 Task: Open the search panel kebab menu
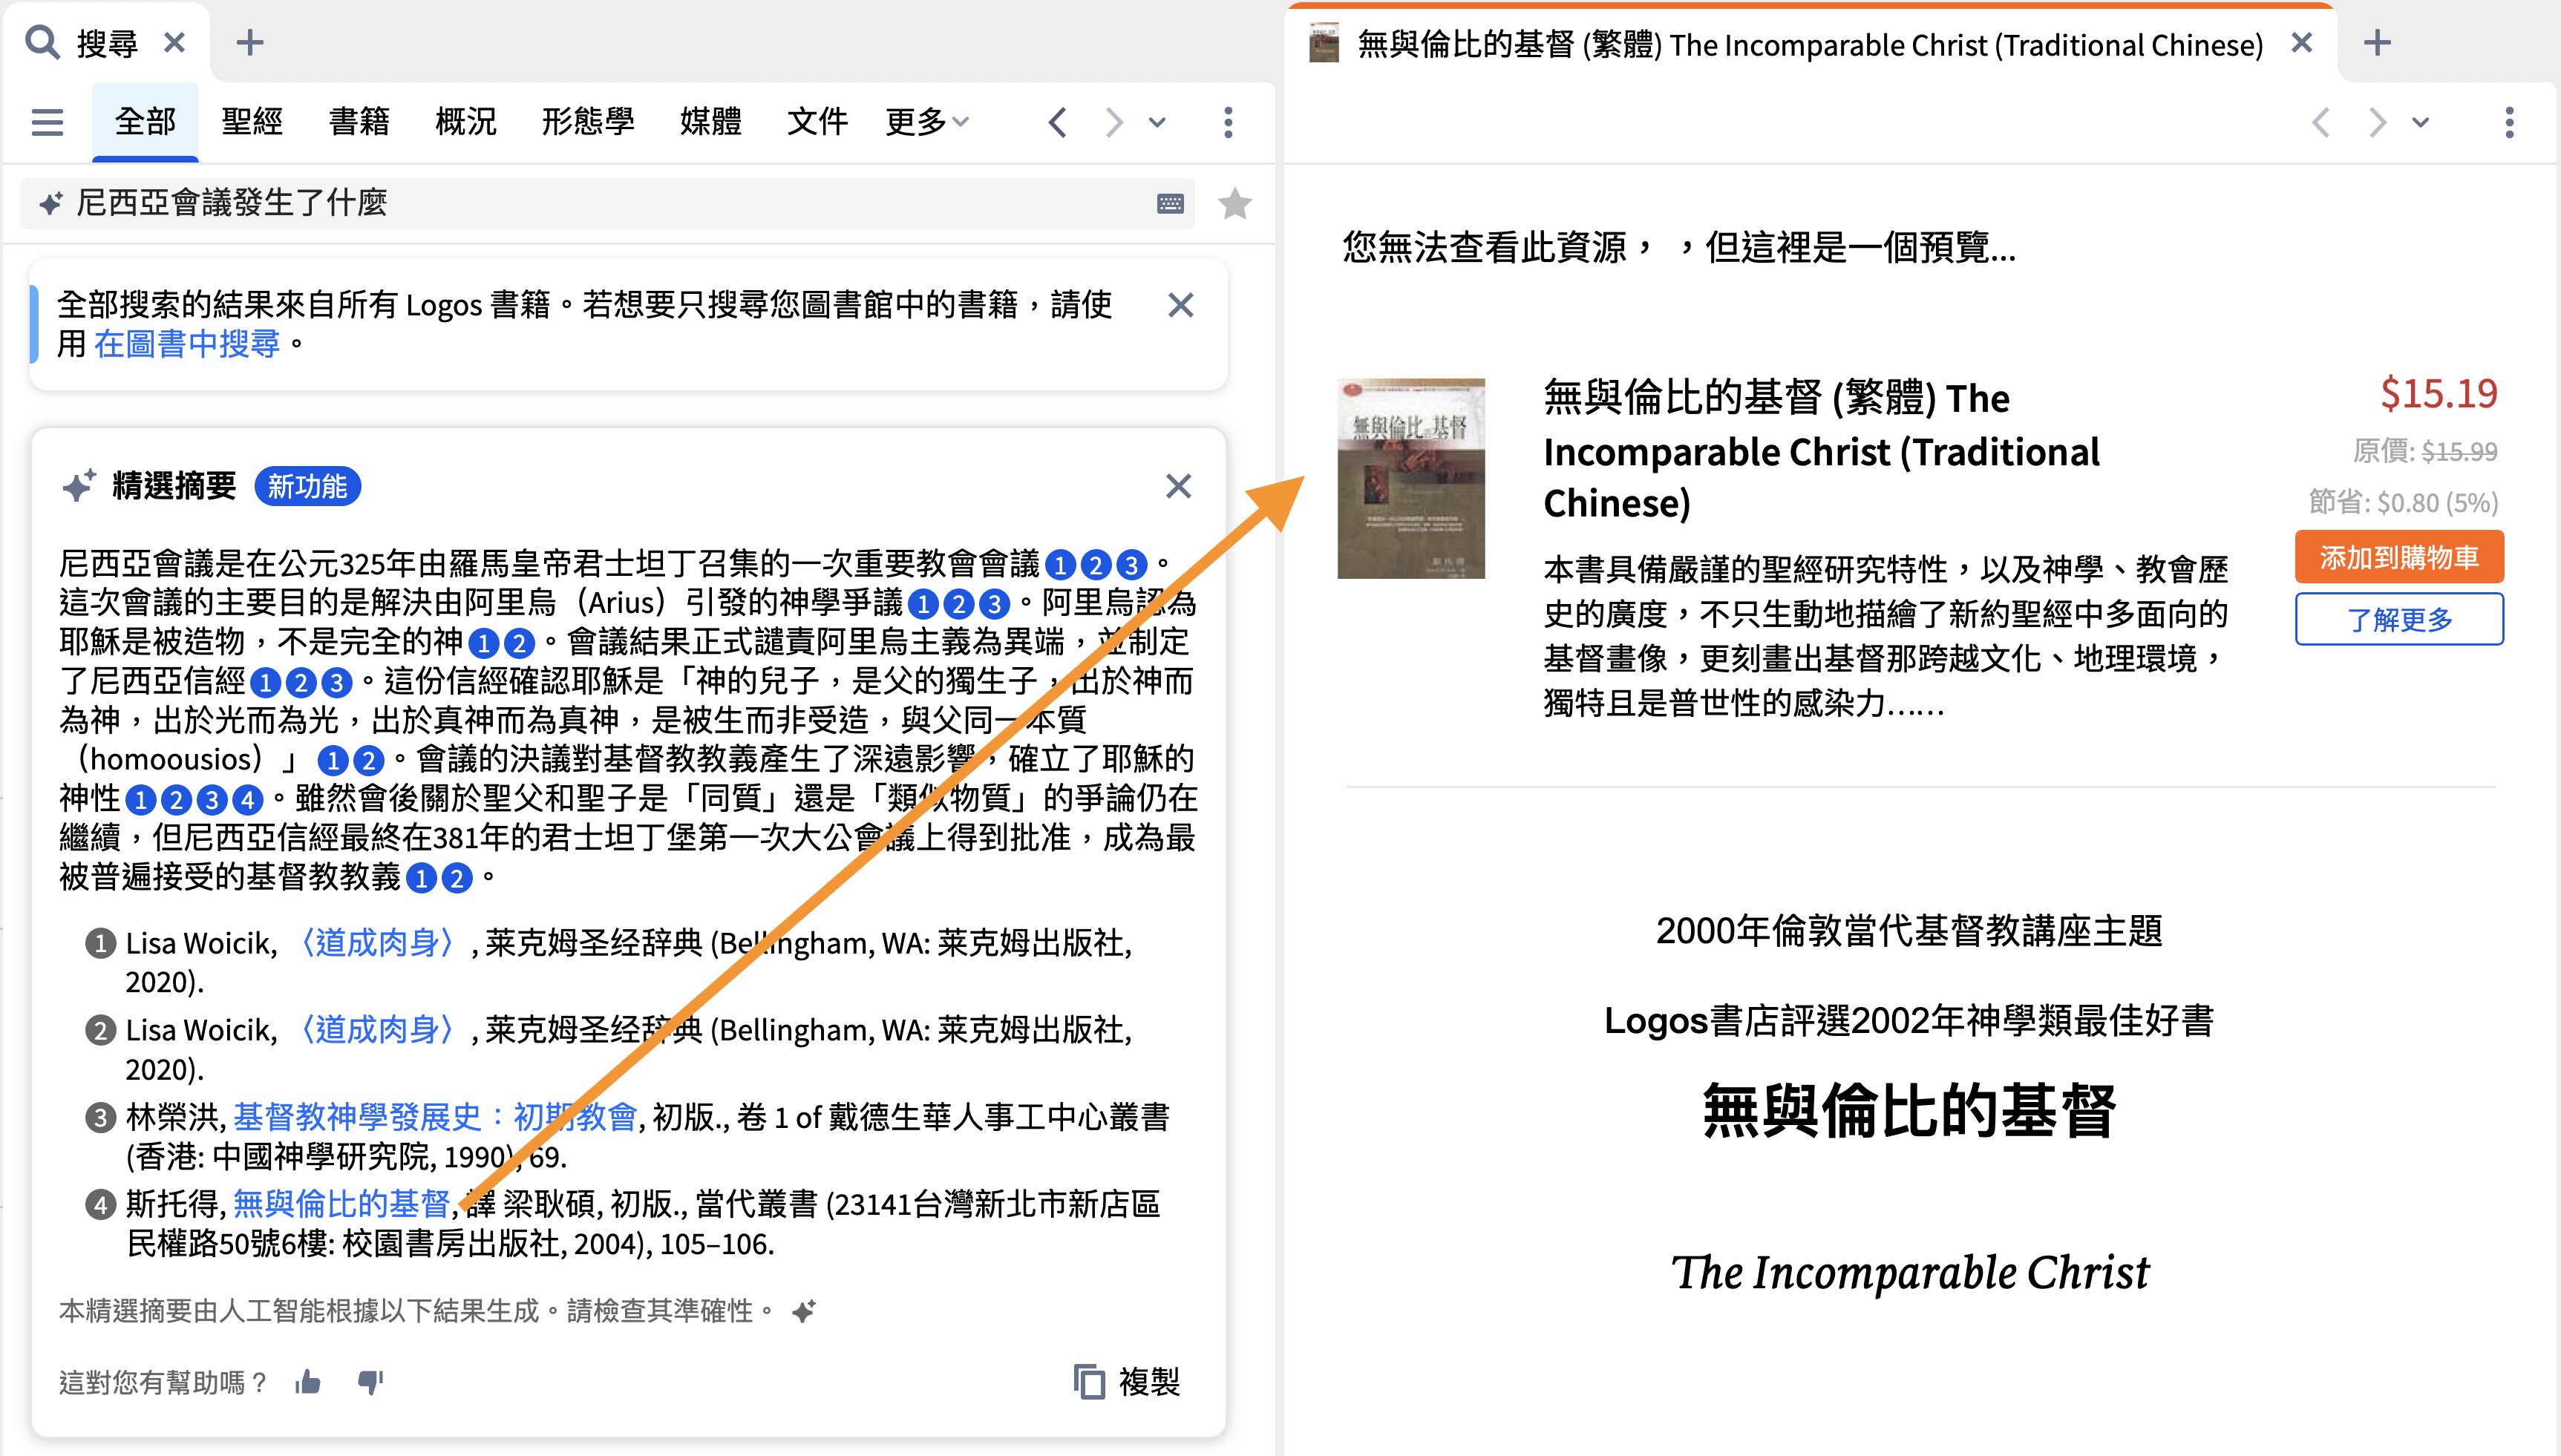(x=1228, y=122)
